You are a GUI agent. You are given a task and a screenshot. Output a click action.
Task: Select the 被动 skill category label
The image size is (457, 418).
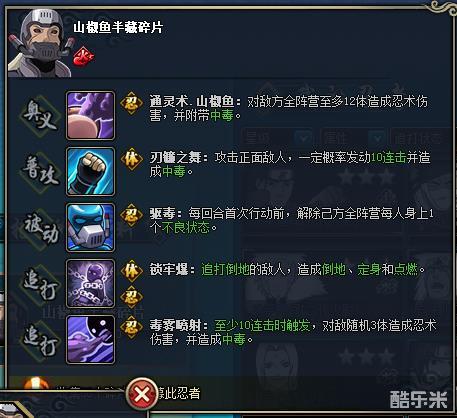pos(41,229)
